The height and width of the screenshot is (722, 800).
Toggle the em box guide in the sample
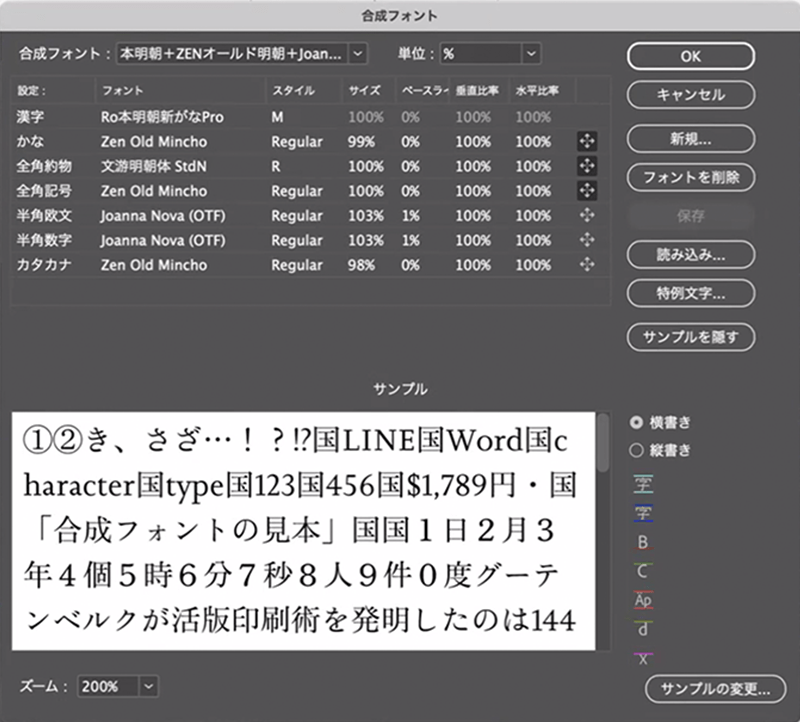pos(643,484)
